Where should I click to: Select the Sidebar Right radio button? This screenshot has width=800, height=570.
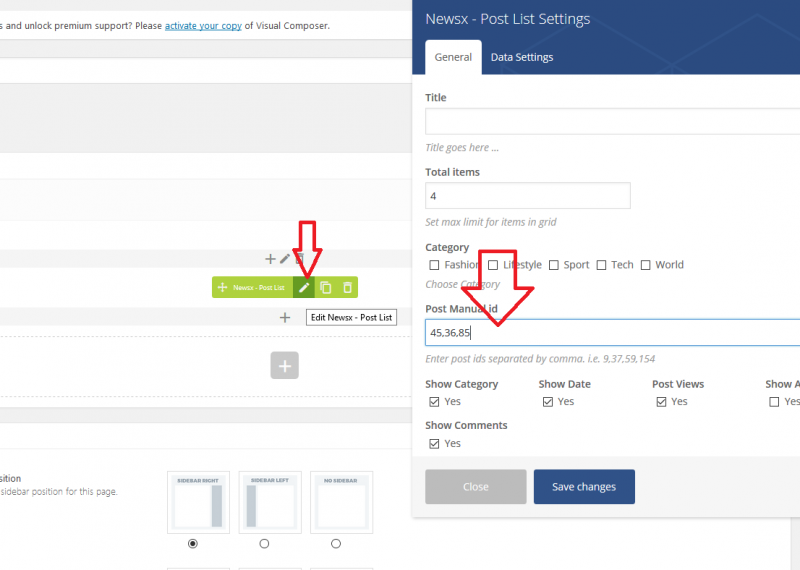coord(193,544)
